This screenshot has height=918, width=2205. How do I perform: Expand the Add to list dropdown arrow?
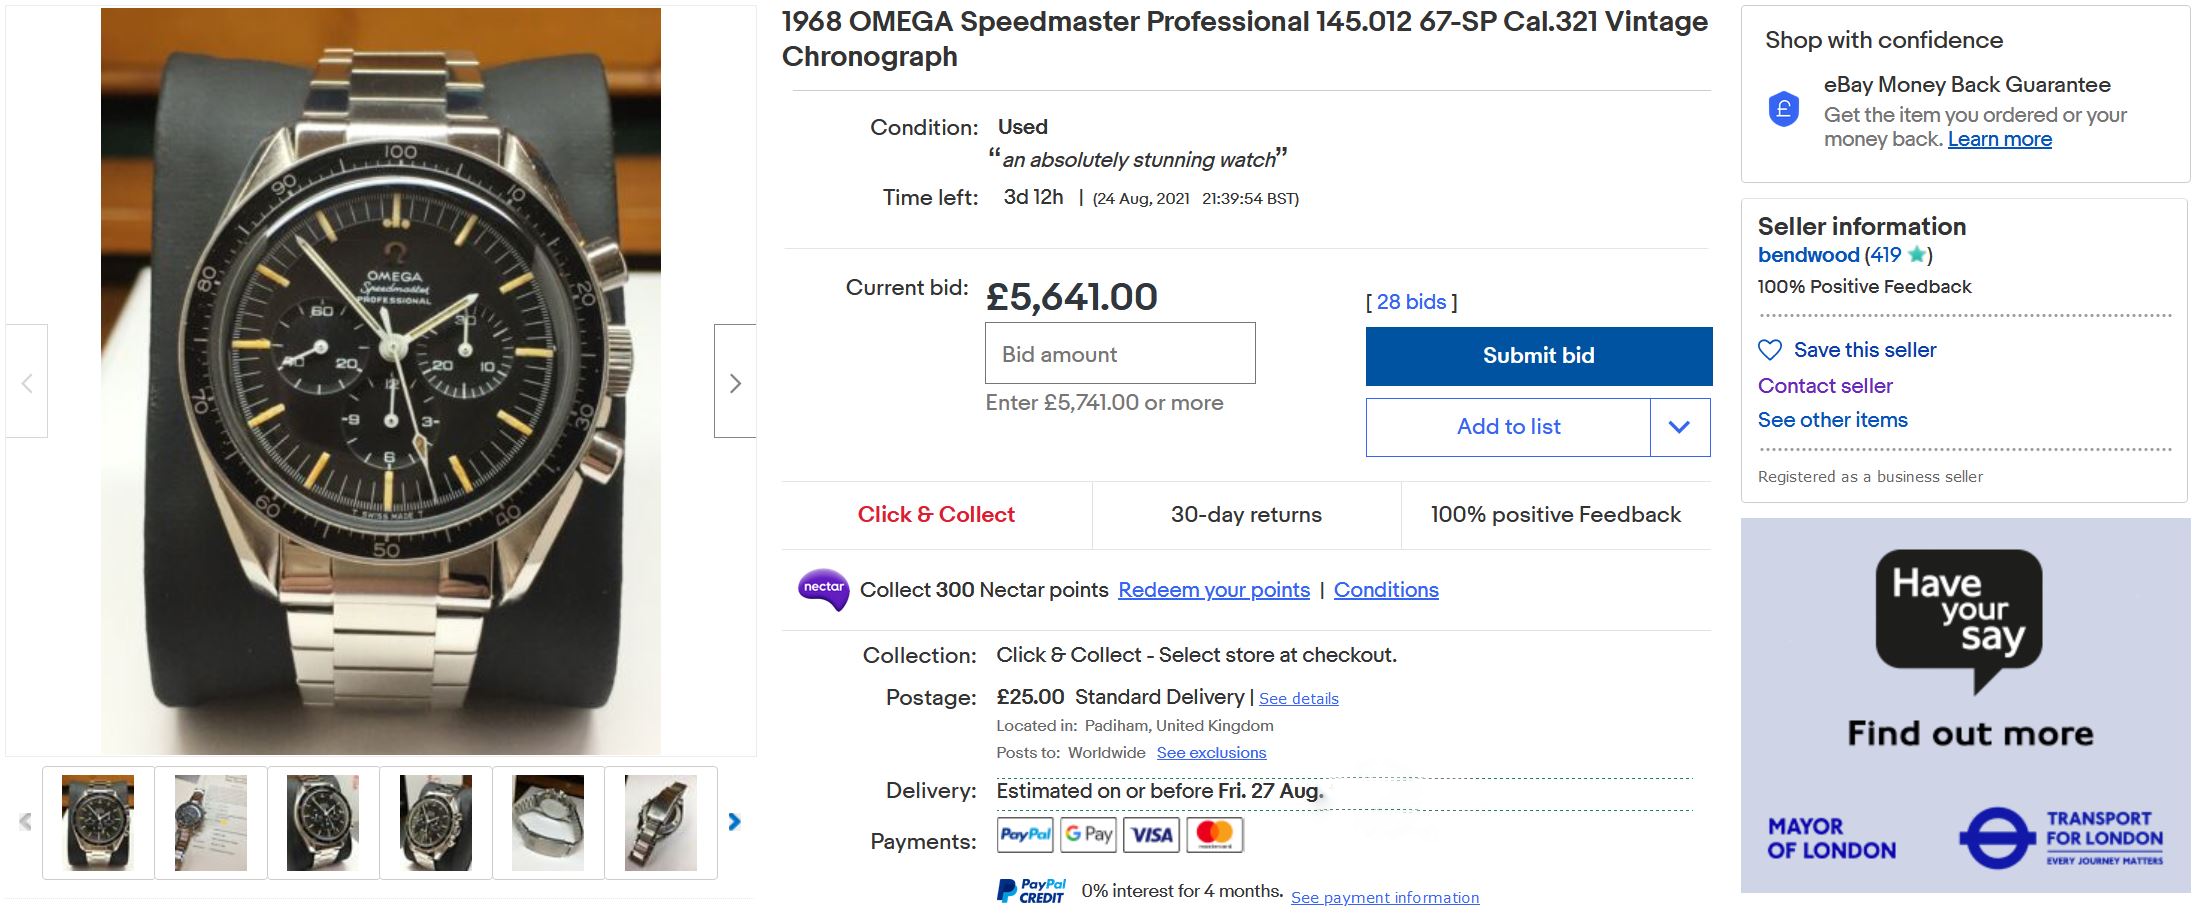coord(1679,427)
